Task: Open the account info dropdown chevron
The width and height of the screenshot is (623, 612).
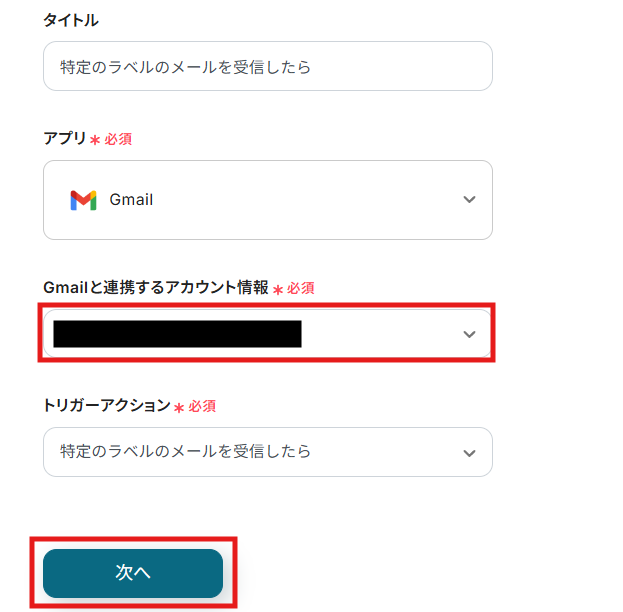Action: tap(469, 334)
